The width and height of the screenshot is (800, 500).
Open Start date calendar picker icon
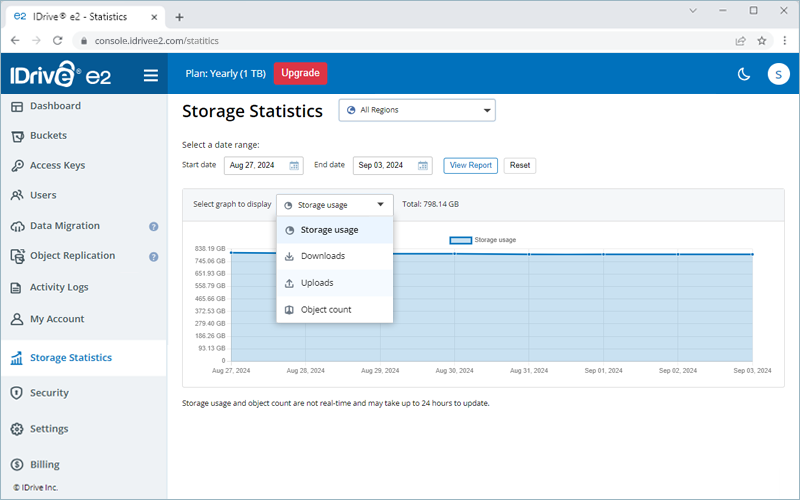click(x=294, y=165)
